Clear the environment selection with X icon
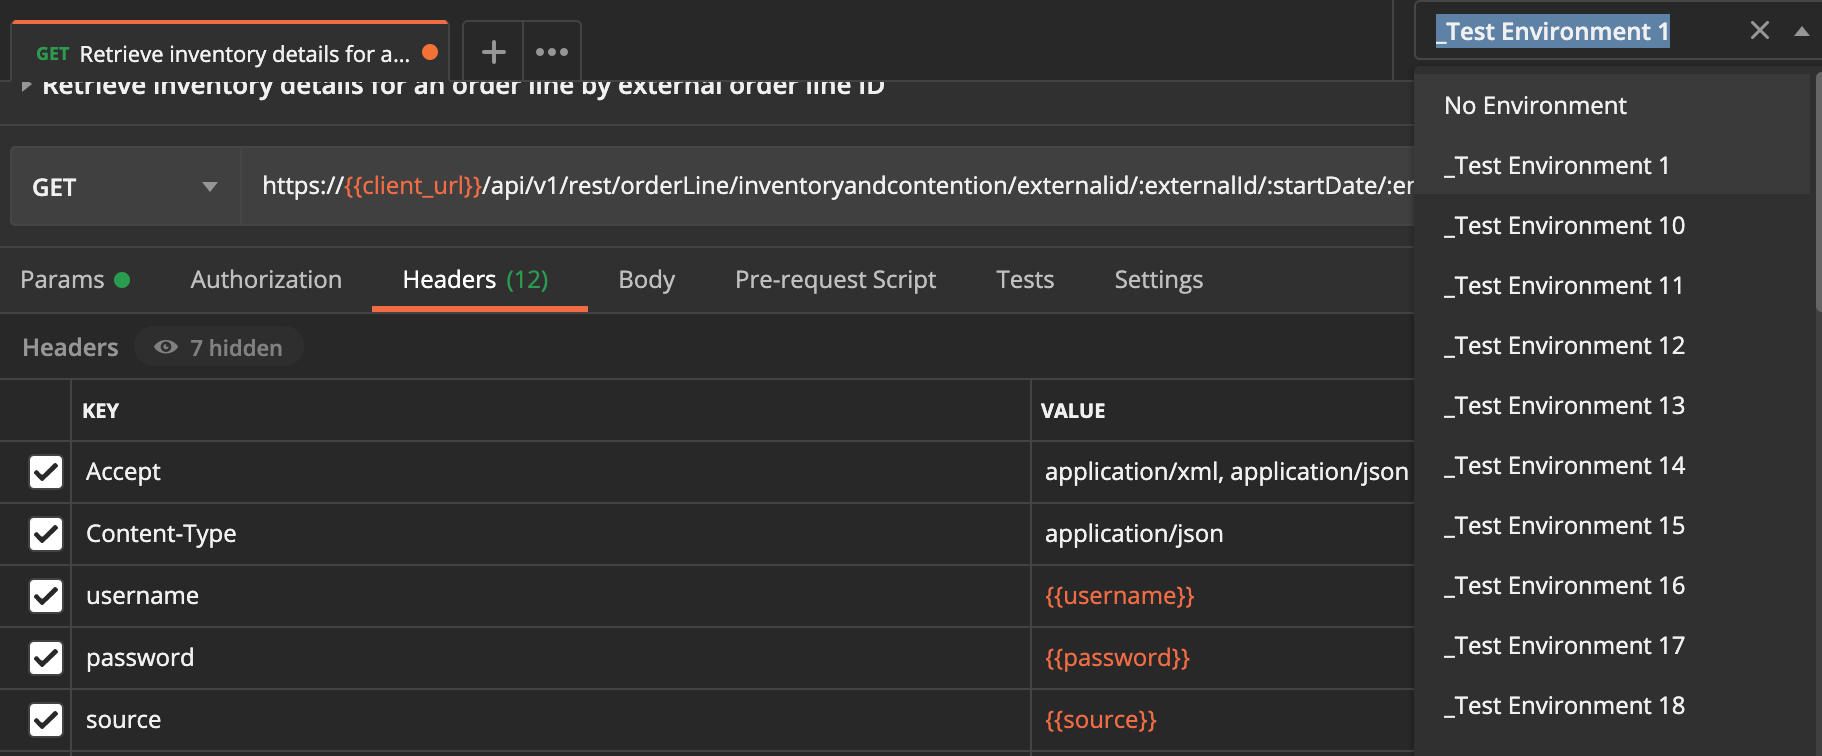Viewport: 1822px width, 756px height. coord(1759,31)
